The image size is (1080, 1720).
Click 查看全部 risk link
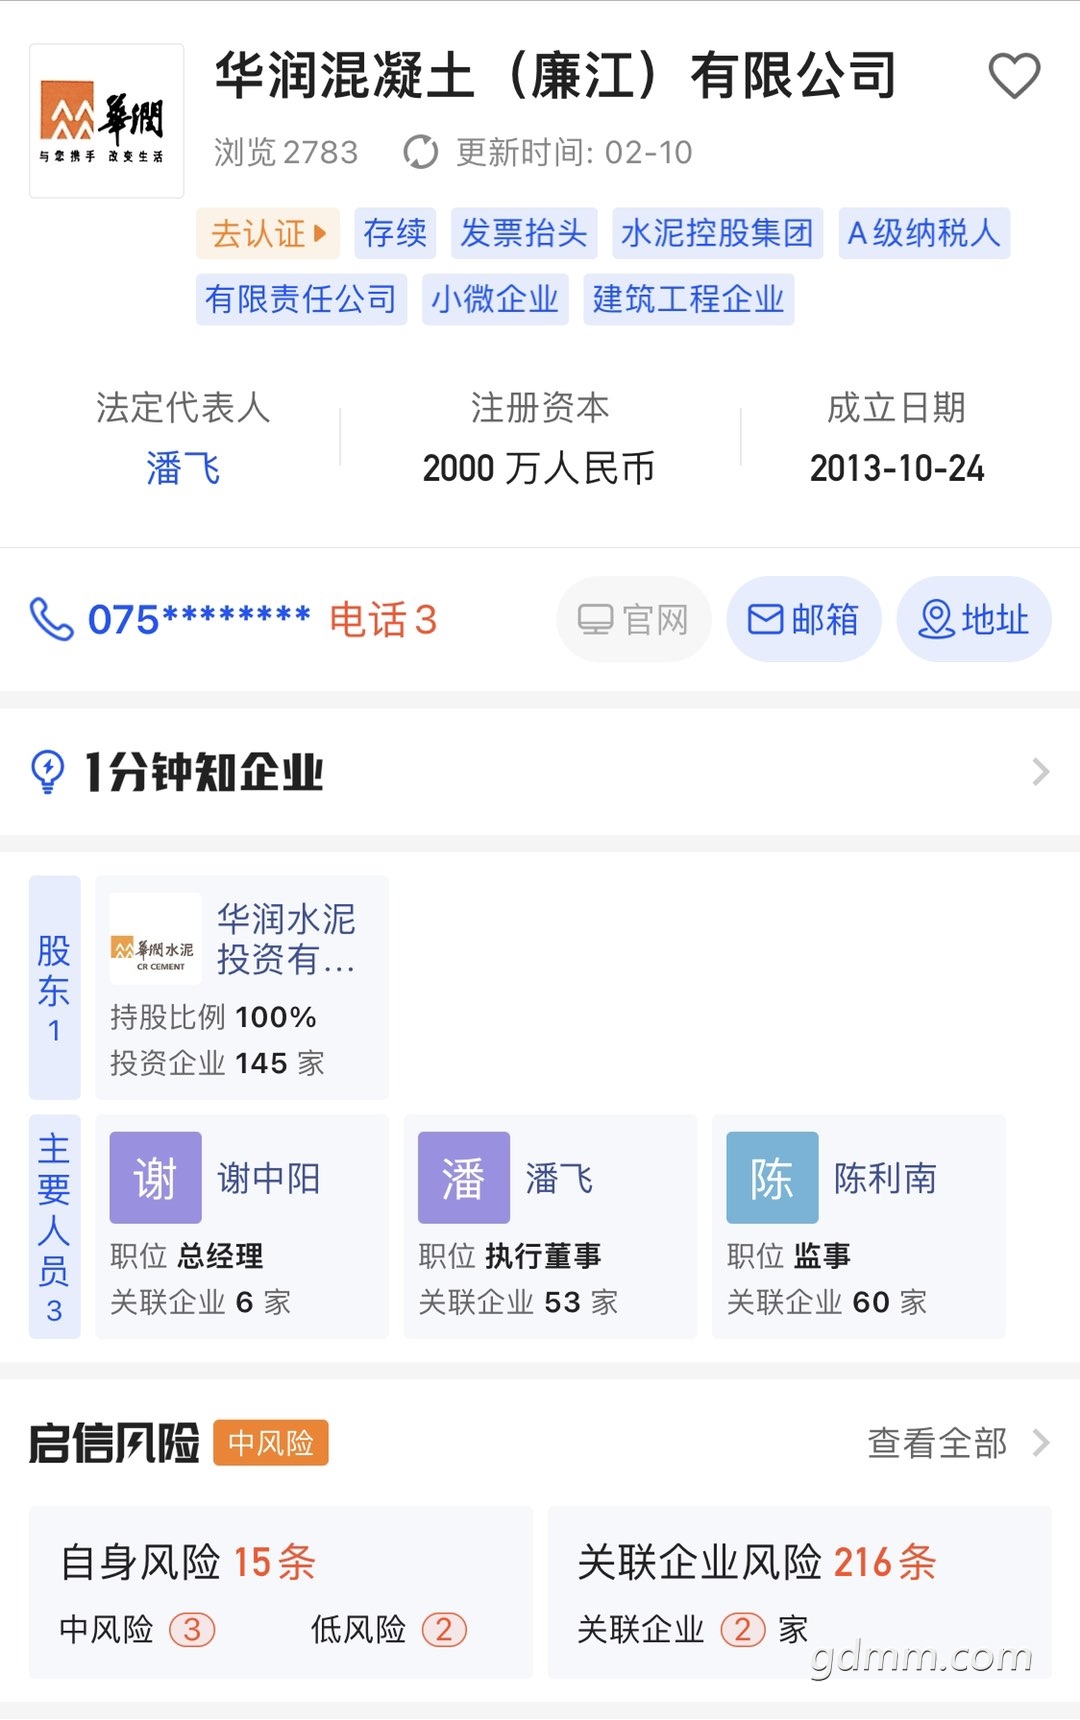pos(937,1443)
